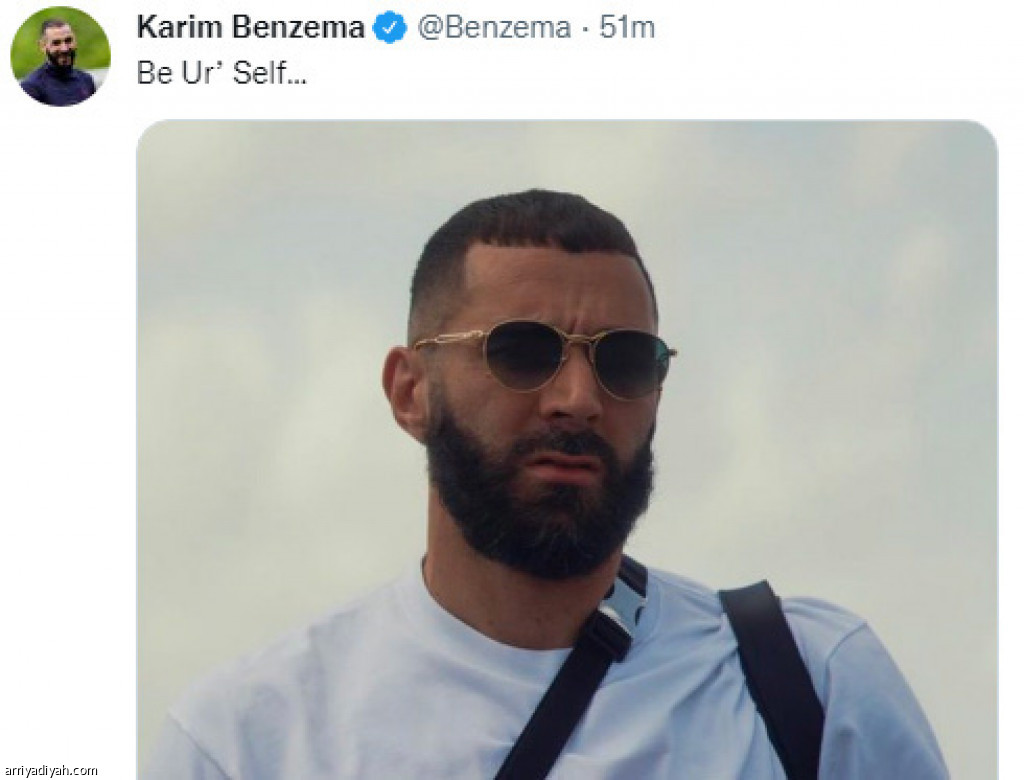The width and height of the screenshot is (1024, 780).
Task: Click the blue verified checkmark badge
Action: point(390,28)
